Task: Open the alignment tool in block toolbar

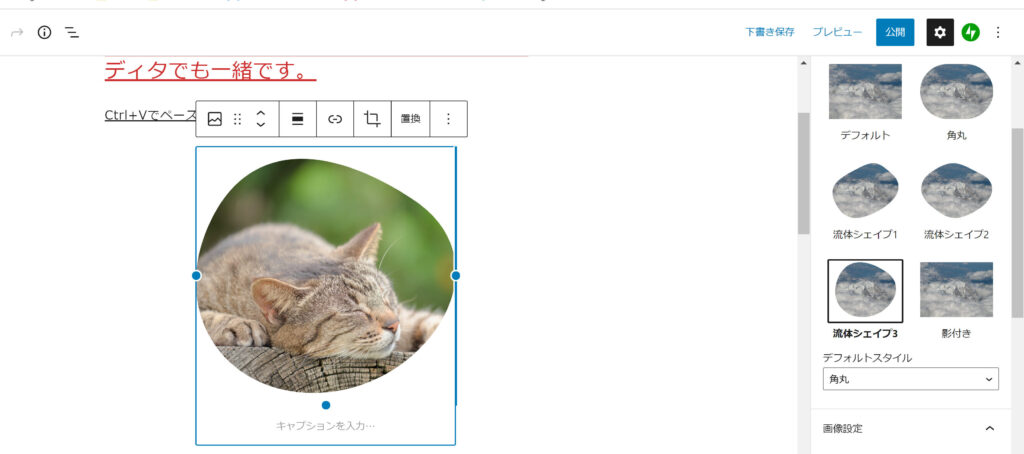Action: coord(297,119)
